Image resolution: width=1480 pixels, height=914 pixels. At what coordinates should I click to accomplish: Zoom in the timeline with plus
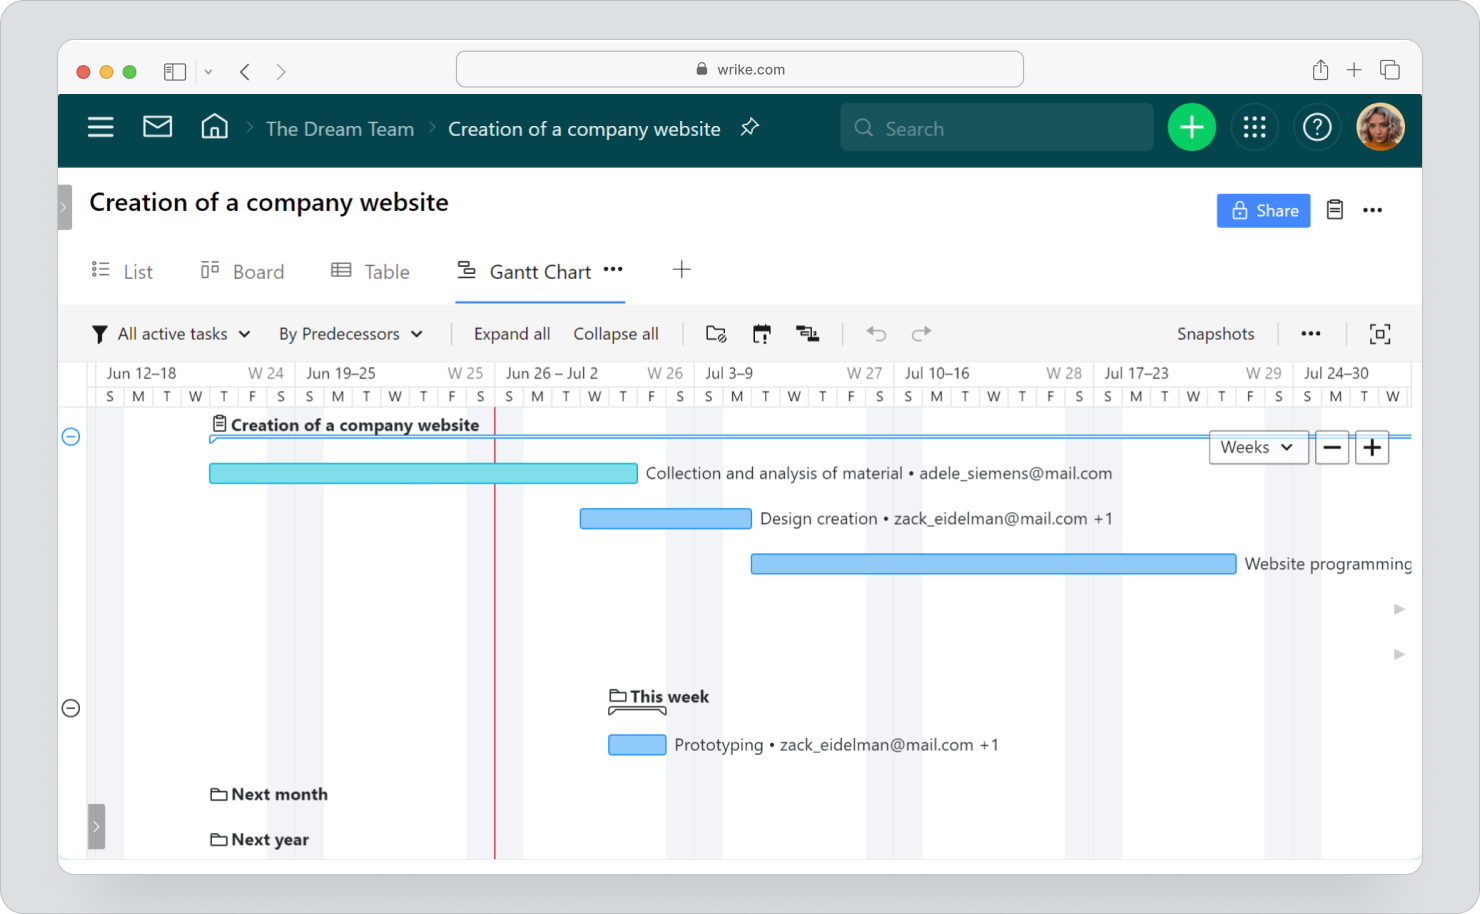1372,448
